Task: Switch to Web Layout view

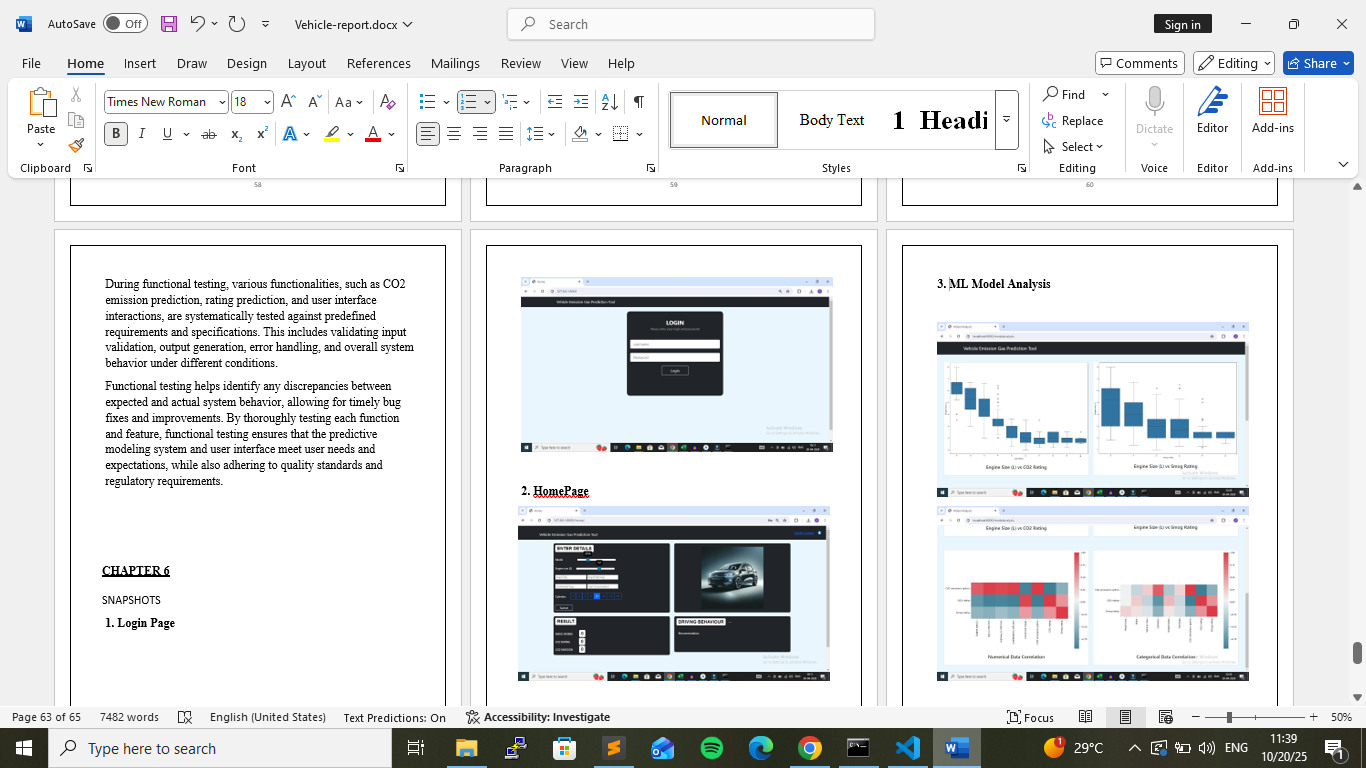Action: [1165, 717]
